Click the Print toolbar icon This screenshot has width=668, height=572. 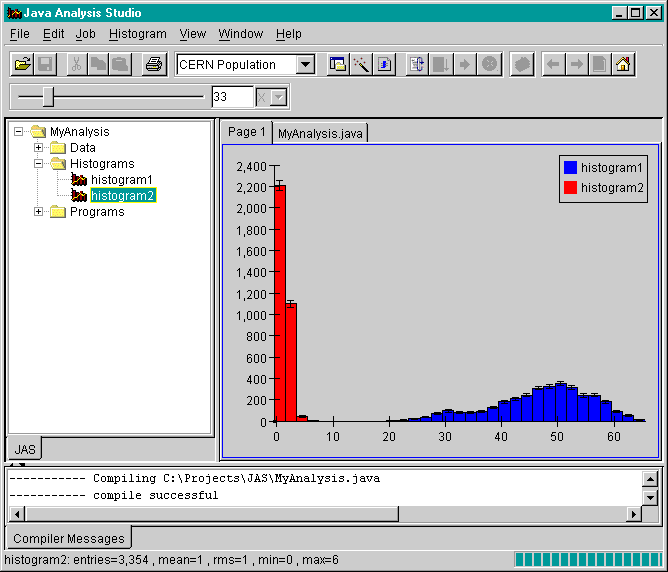153,65
